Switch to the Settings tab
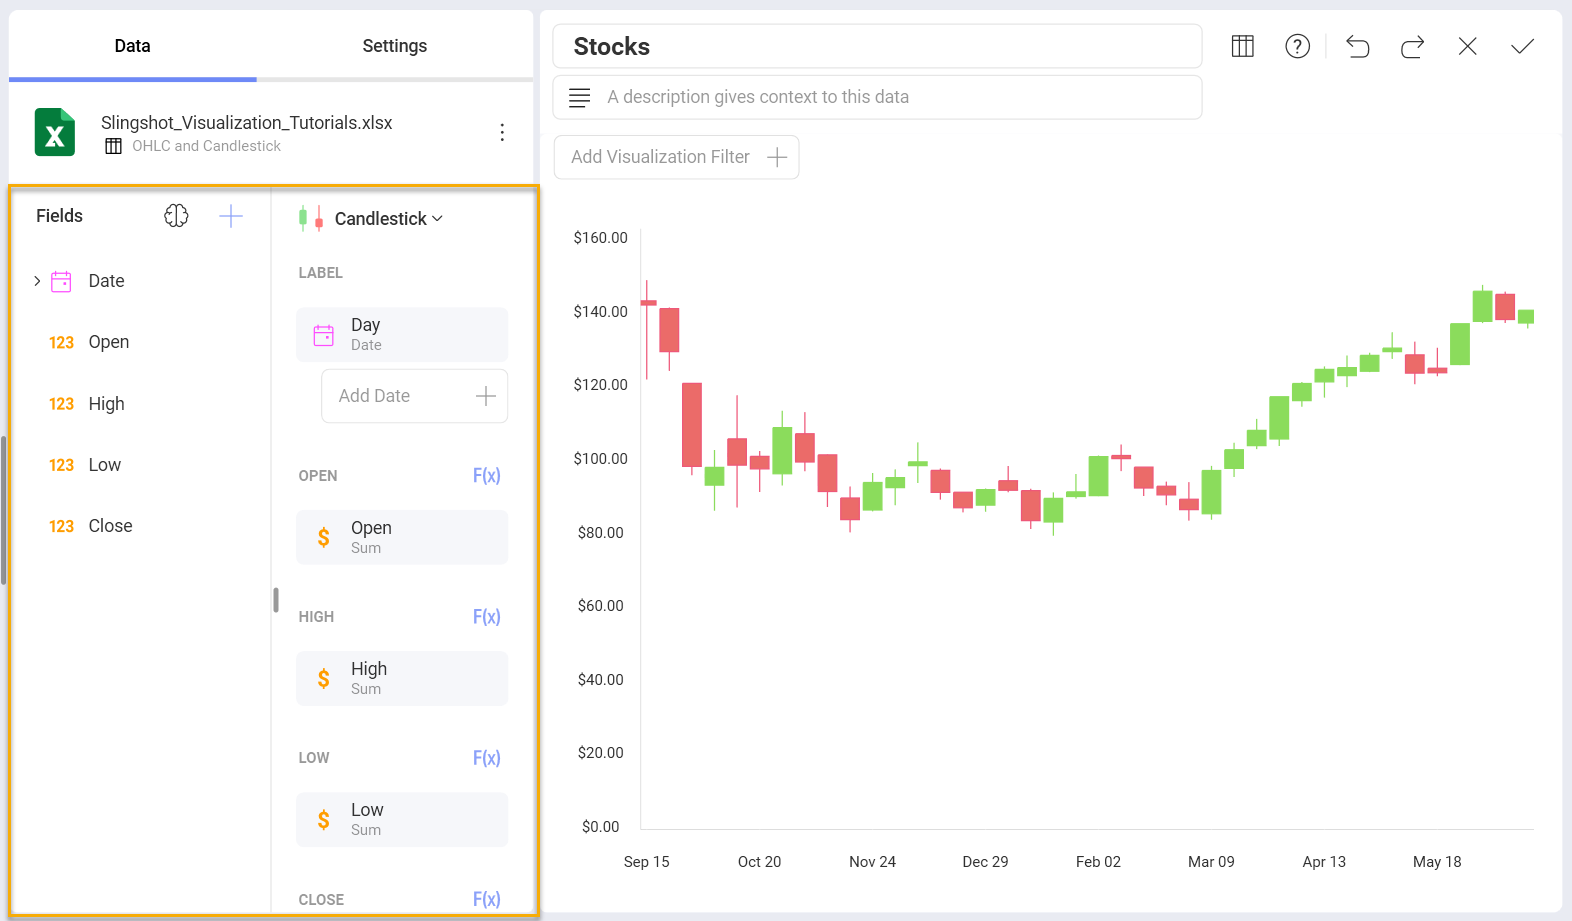The width and height of the screenshot is (1572, 921). point(394,46)
